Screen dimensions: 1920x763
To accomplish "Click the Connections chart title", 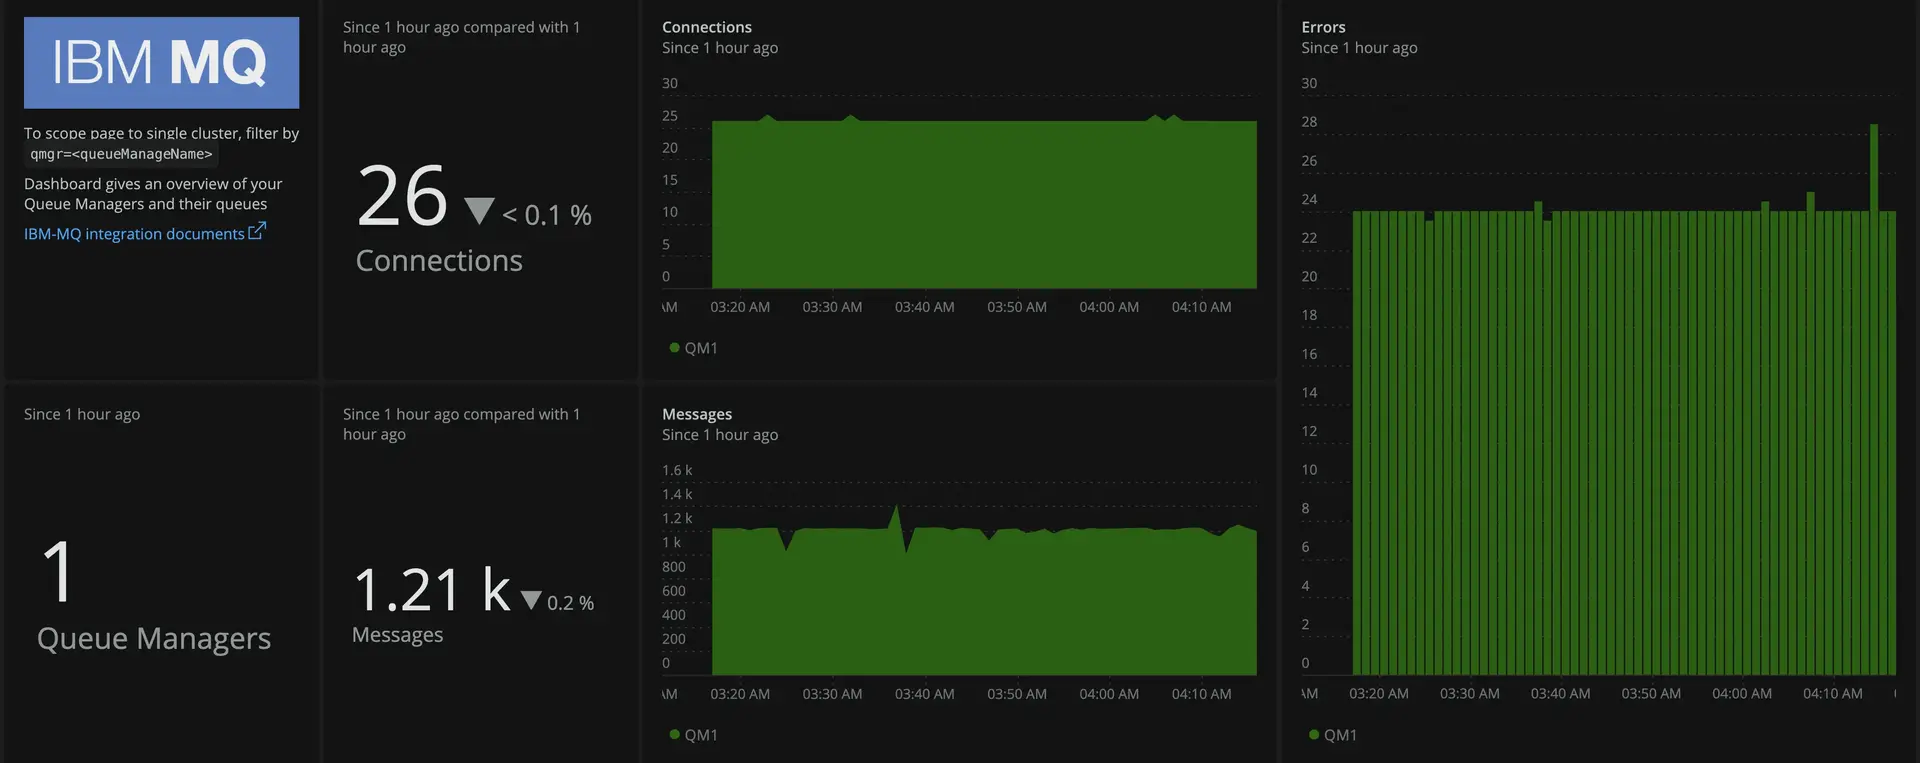I will click(706, 27).
